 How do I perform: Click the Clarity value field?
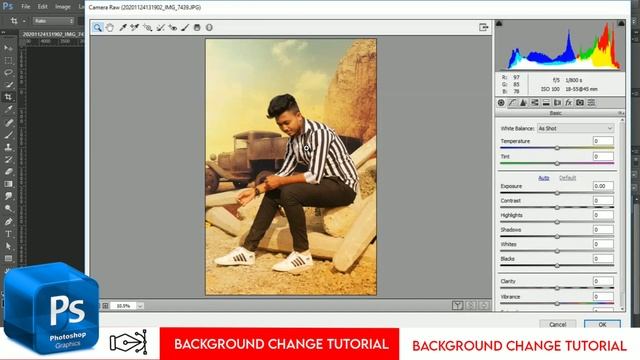pos(603,281)
